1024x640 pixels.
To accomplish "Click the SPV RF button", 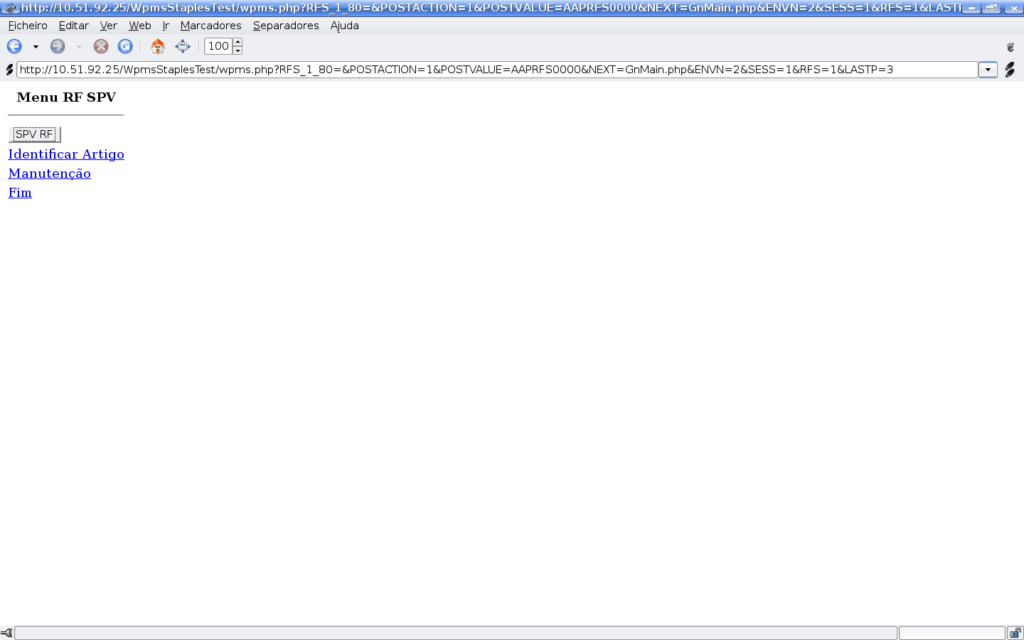I will click(x=35, y=135).
